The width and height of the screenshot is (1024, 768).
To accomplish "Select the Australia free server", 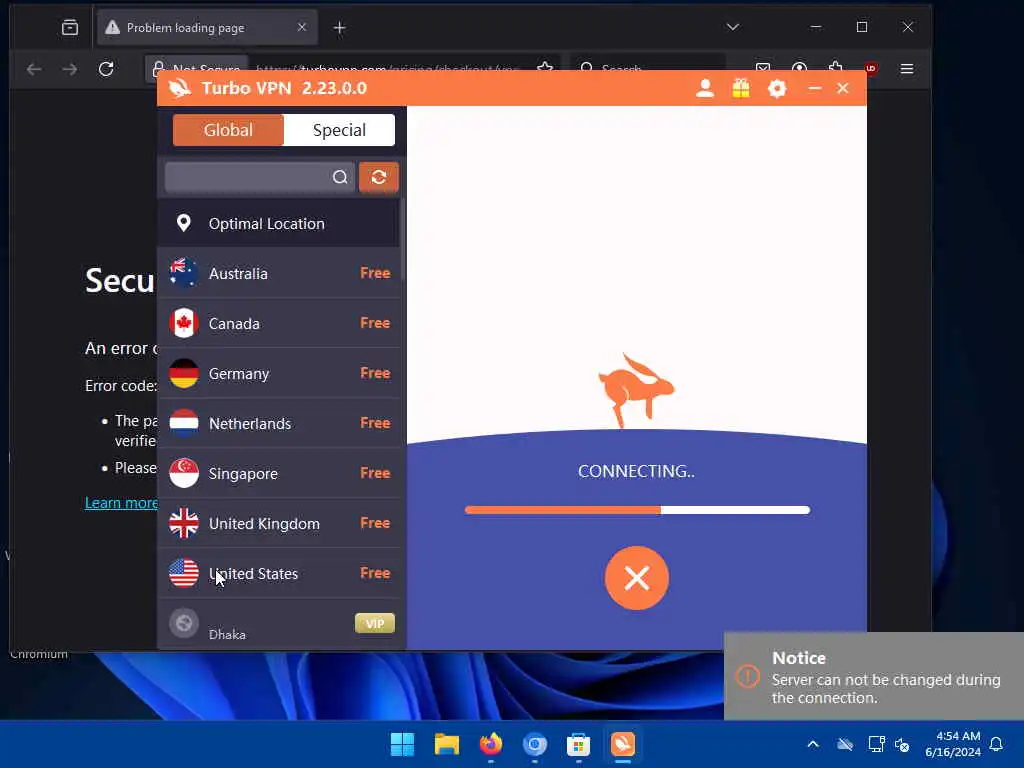I will click(x=278, y=273).
